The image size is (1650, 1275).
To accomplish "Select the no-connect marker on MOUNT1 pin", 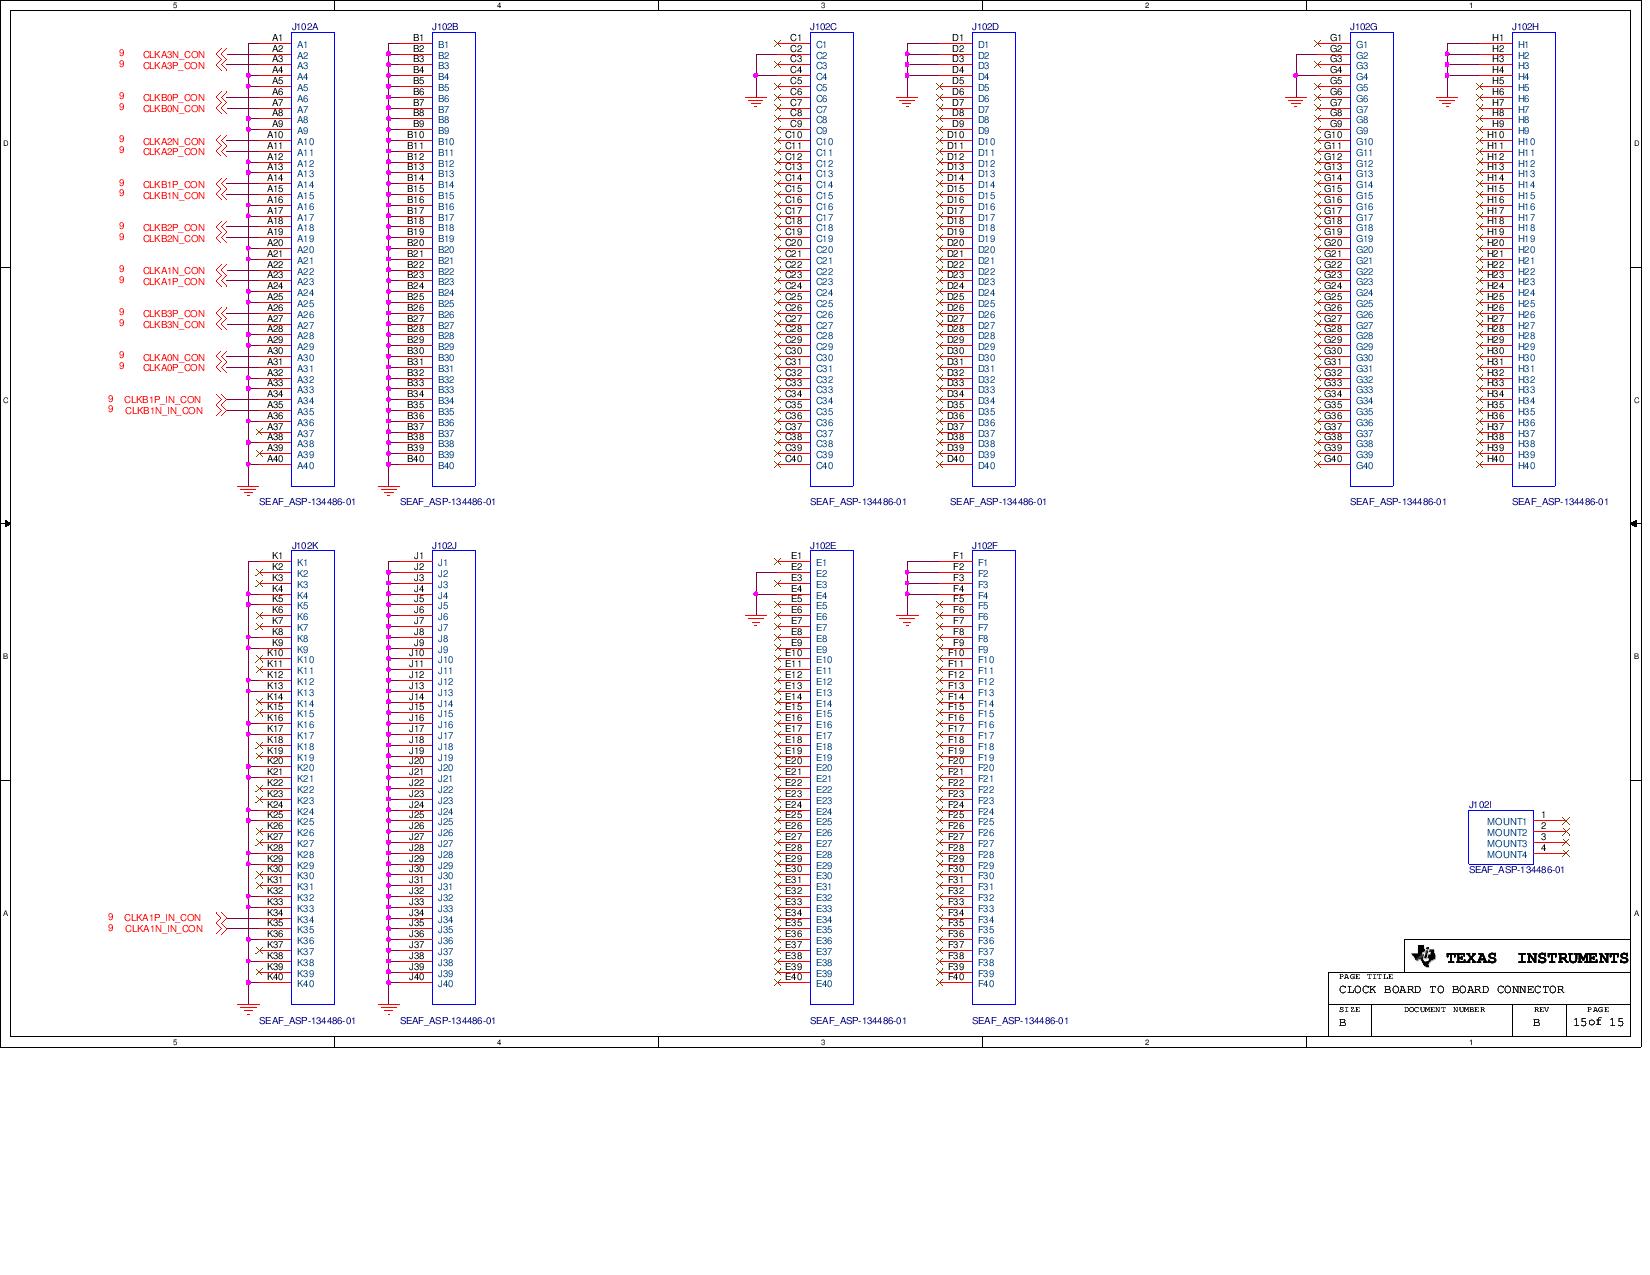I will 1567,821.
